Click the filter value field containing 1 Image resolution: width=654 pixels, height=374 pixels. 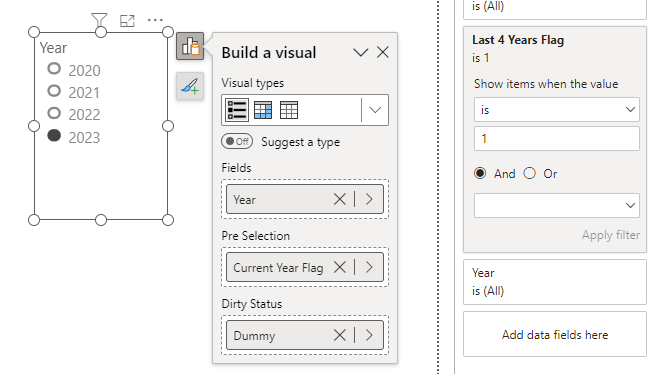(x=556, y=138)
